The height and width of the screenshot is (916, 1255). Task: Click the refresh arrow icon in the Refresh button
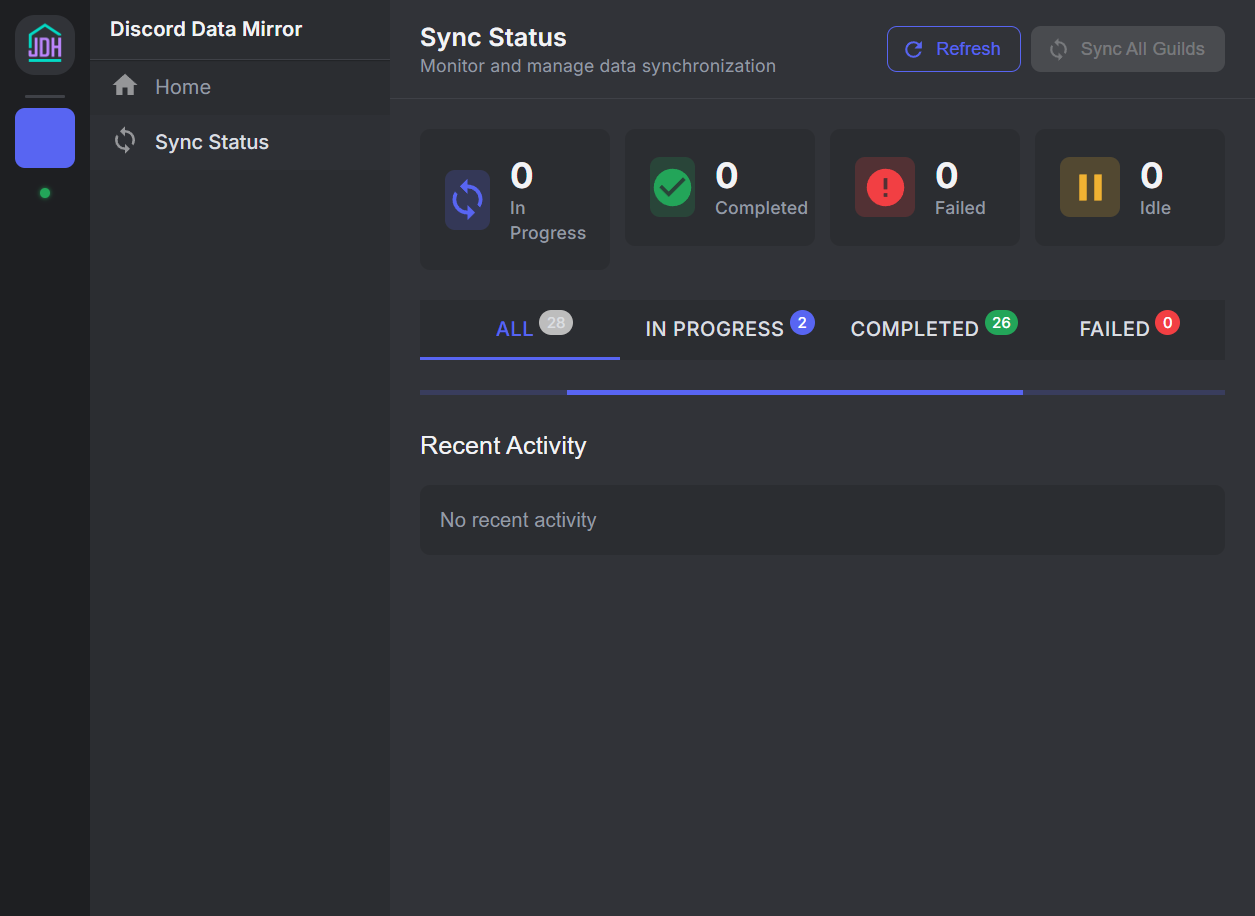[x=912, y=48]
